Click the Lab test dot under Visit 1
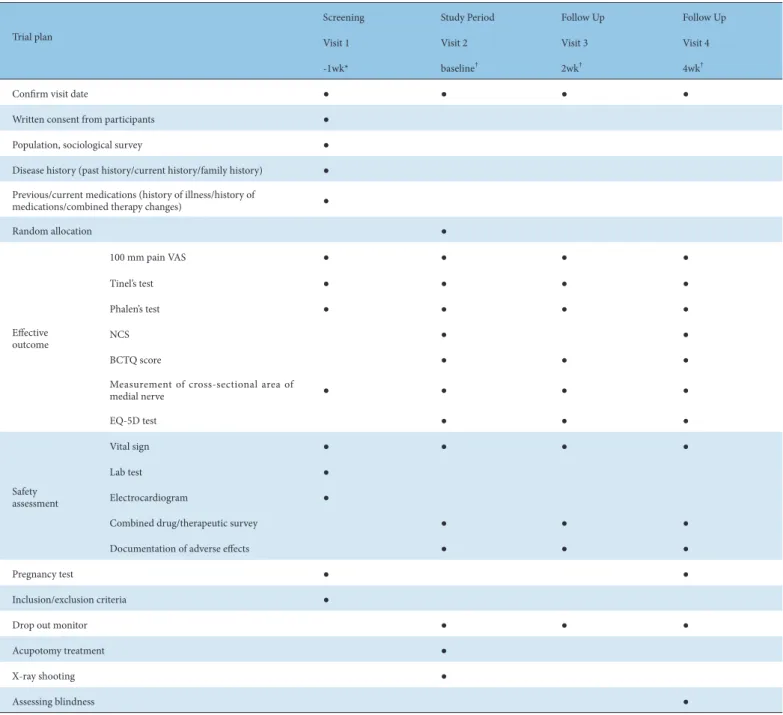Screen dimensions: 783x715 click(326, 472)
